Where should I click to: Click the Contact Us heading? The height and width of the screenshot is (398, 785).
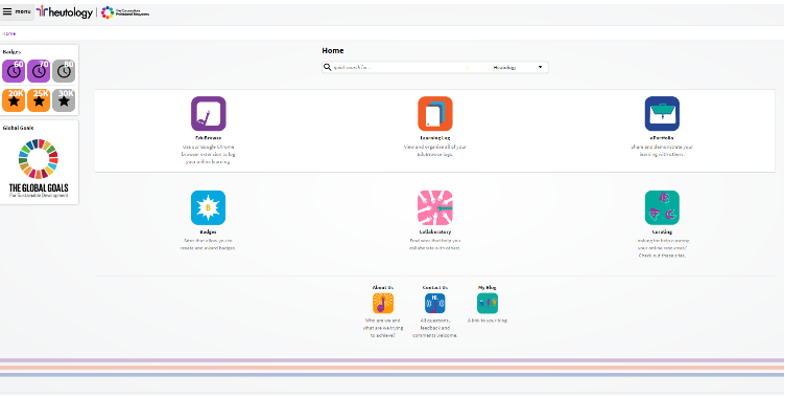point(435,287)
